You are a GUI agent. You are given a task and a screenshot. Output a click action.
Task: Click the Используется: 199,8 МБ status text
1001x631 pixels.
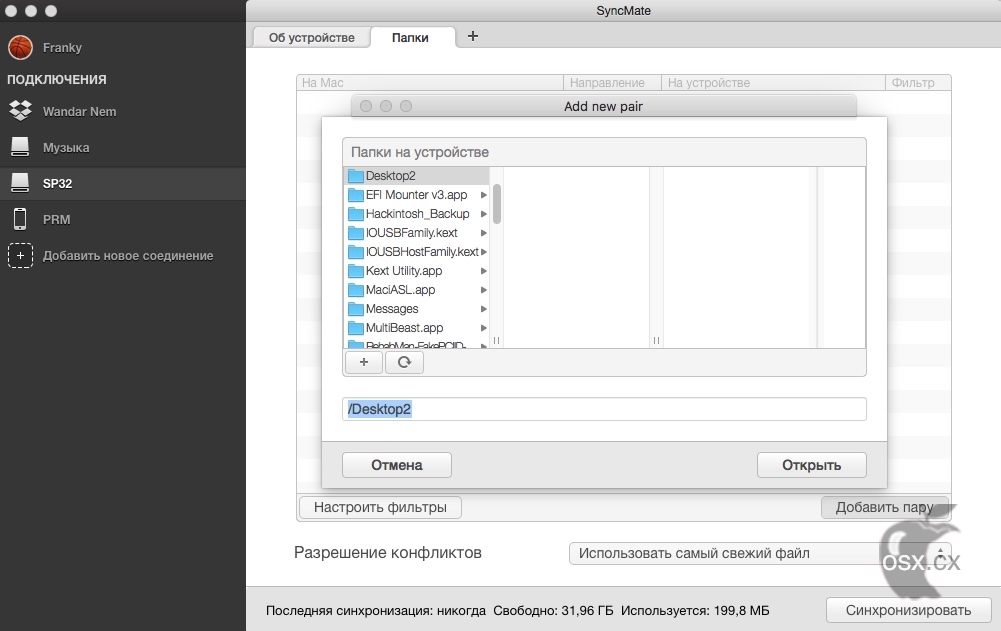tap(695, 611)
